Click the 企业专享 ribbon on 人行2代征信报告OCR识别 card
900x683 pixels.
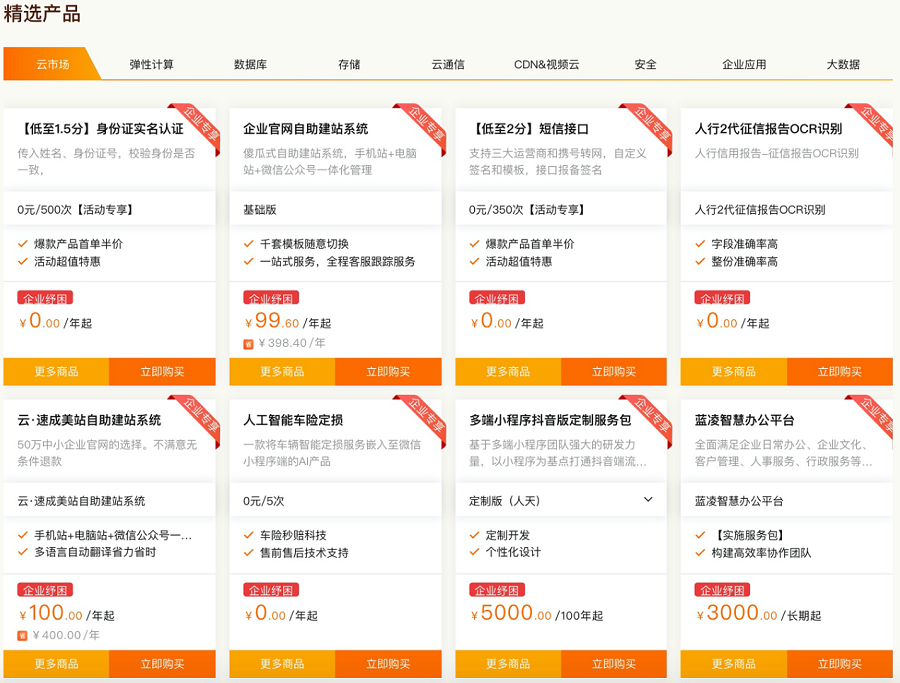pos(873,126)
